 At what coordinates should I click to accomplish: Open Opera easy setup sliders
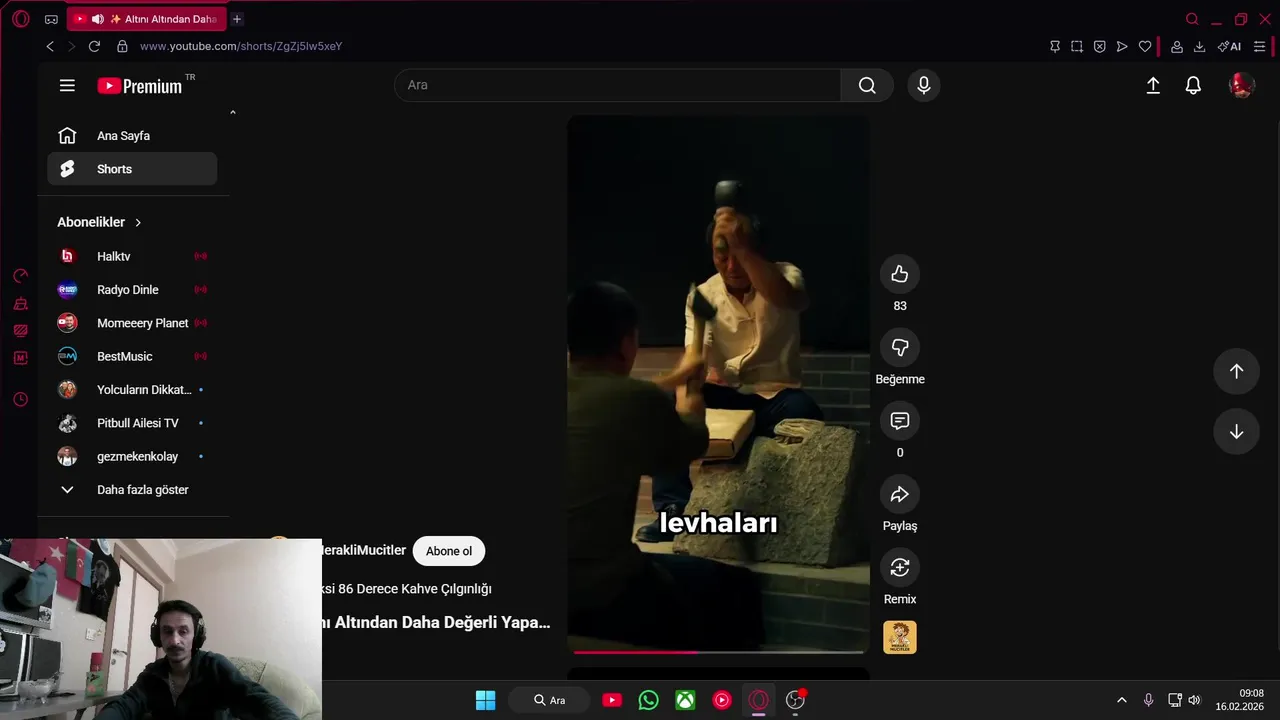click(1259, 46)
